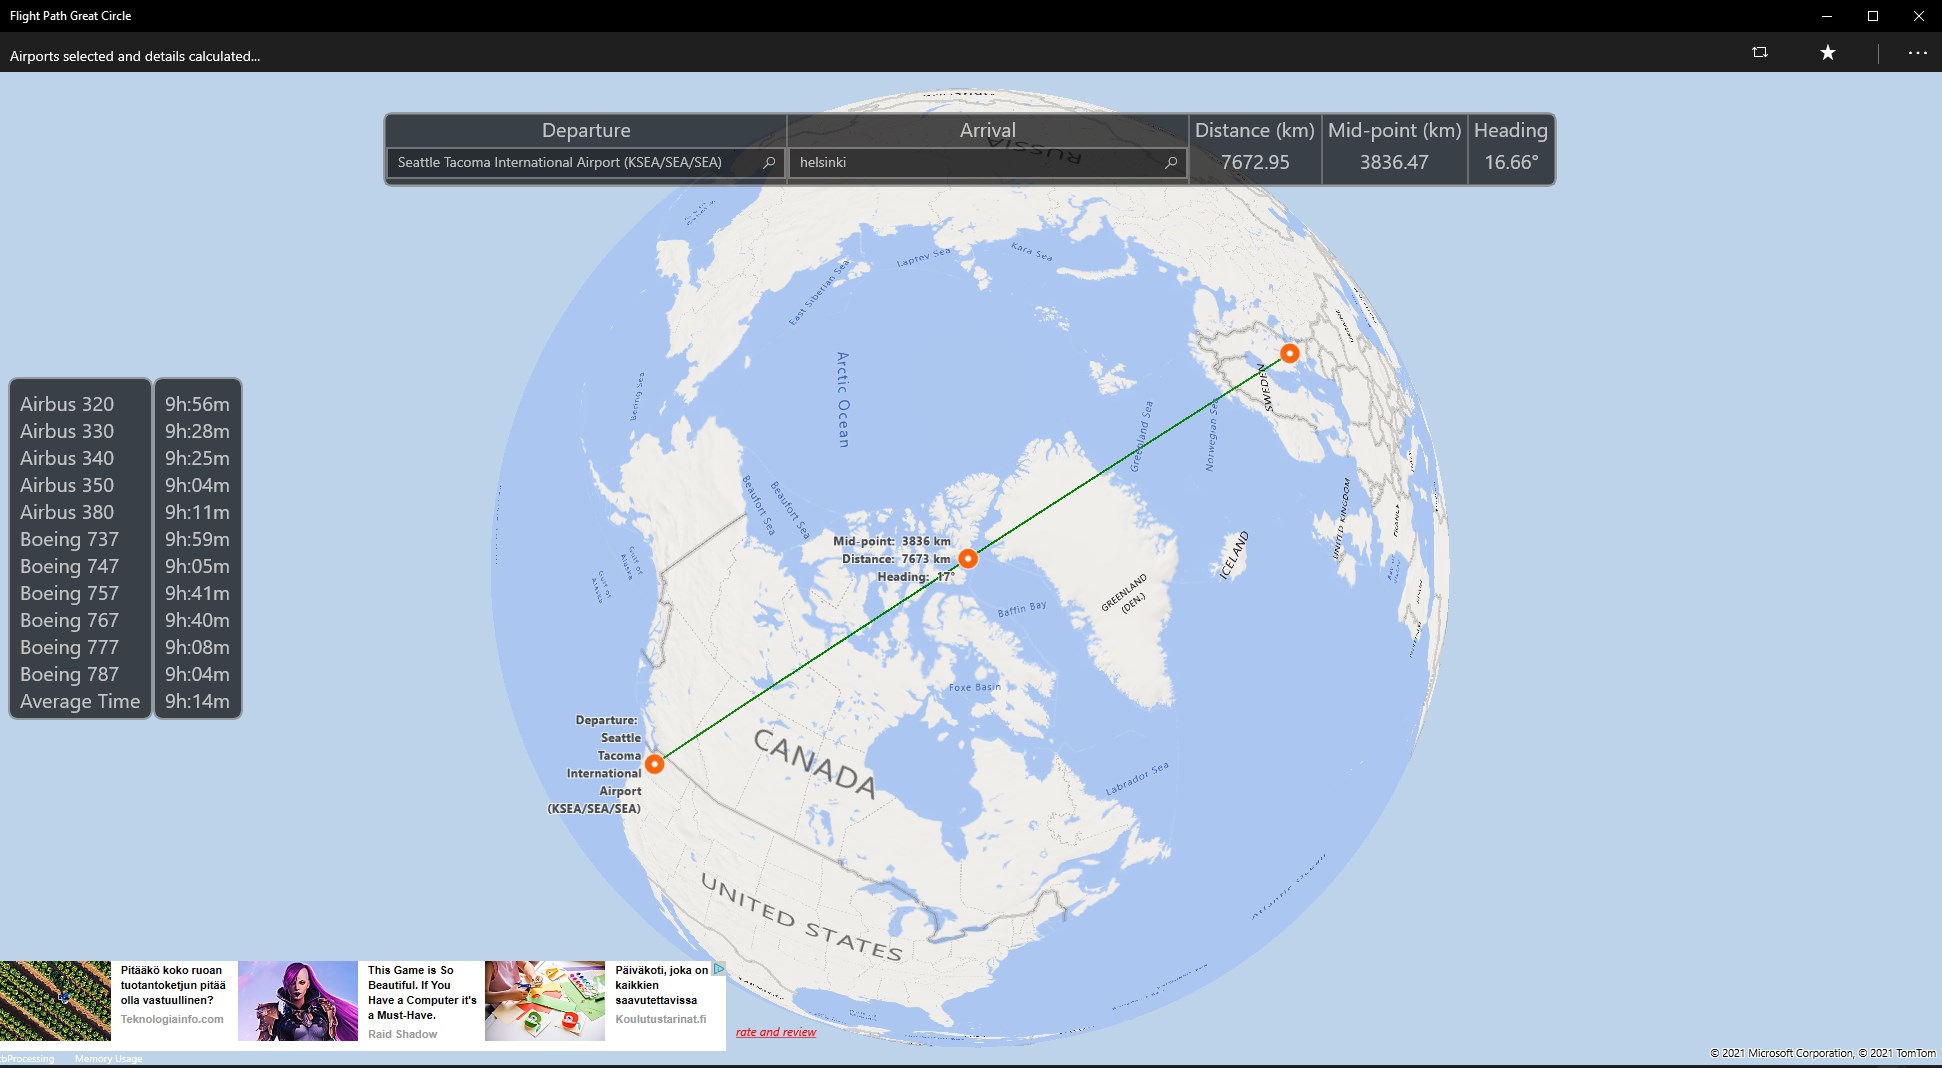
Task: Click the Airbus 330 row label
Action: (x=67, y=431)
